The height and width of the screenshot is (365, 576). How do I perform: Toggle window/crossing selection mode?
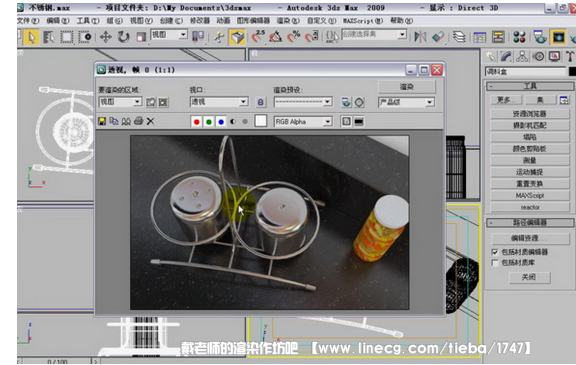tap(85, 37)
